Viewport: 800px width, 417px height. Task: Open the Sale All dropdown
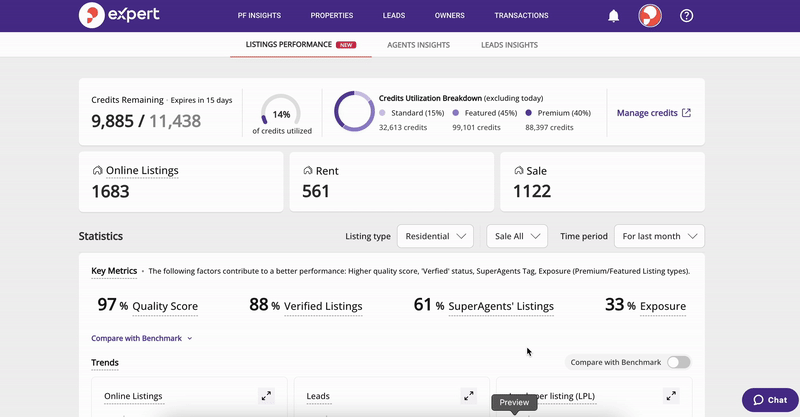tap(517, 236)
